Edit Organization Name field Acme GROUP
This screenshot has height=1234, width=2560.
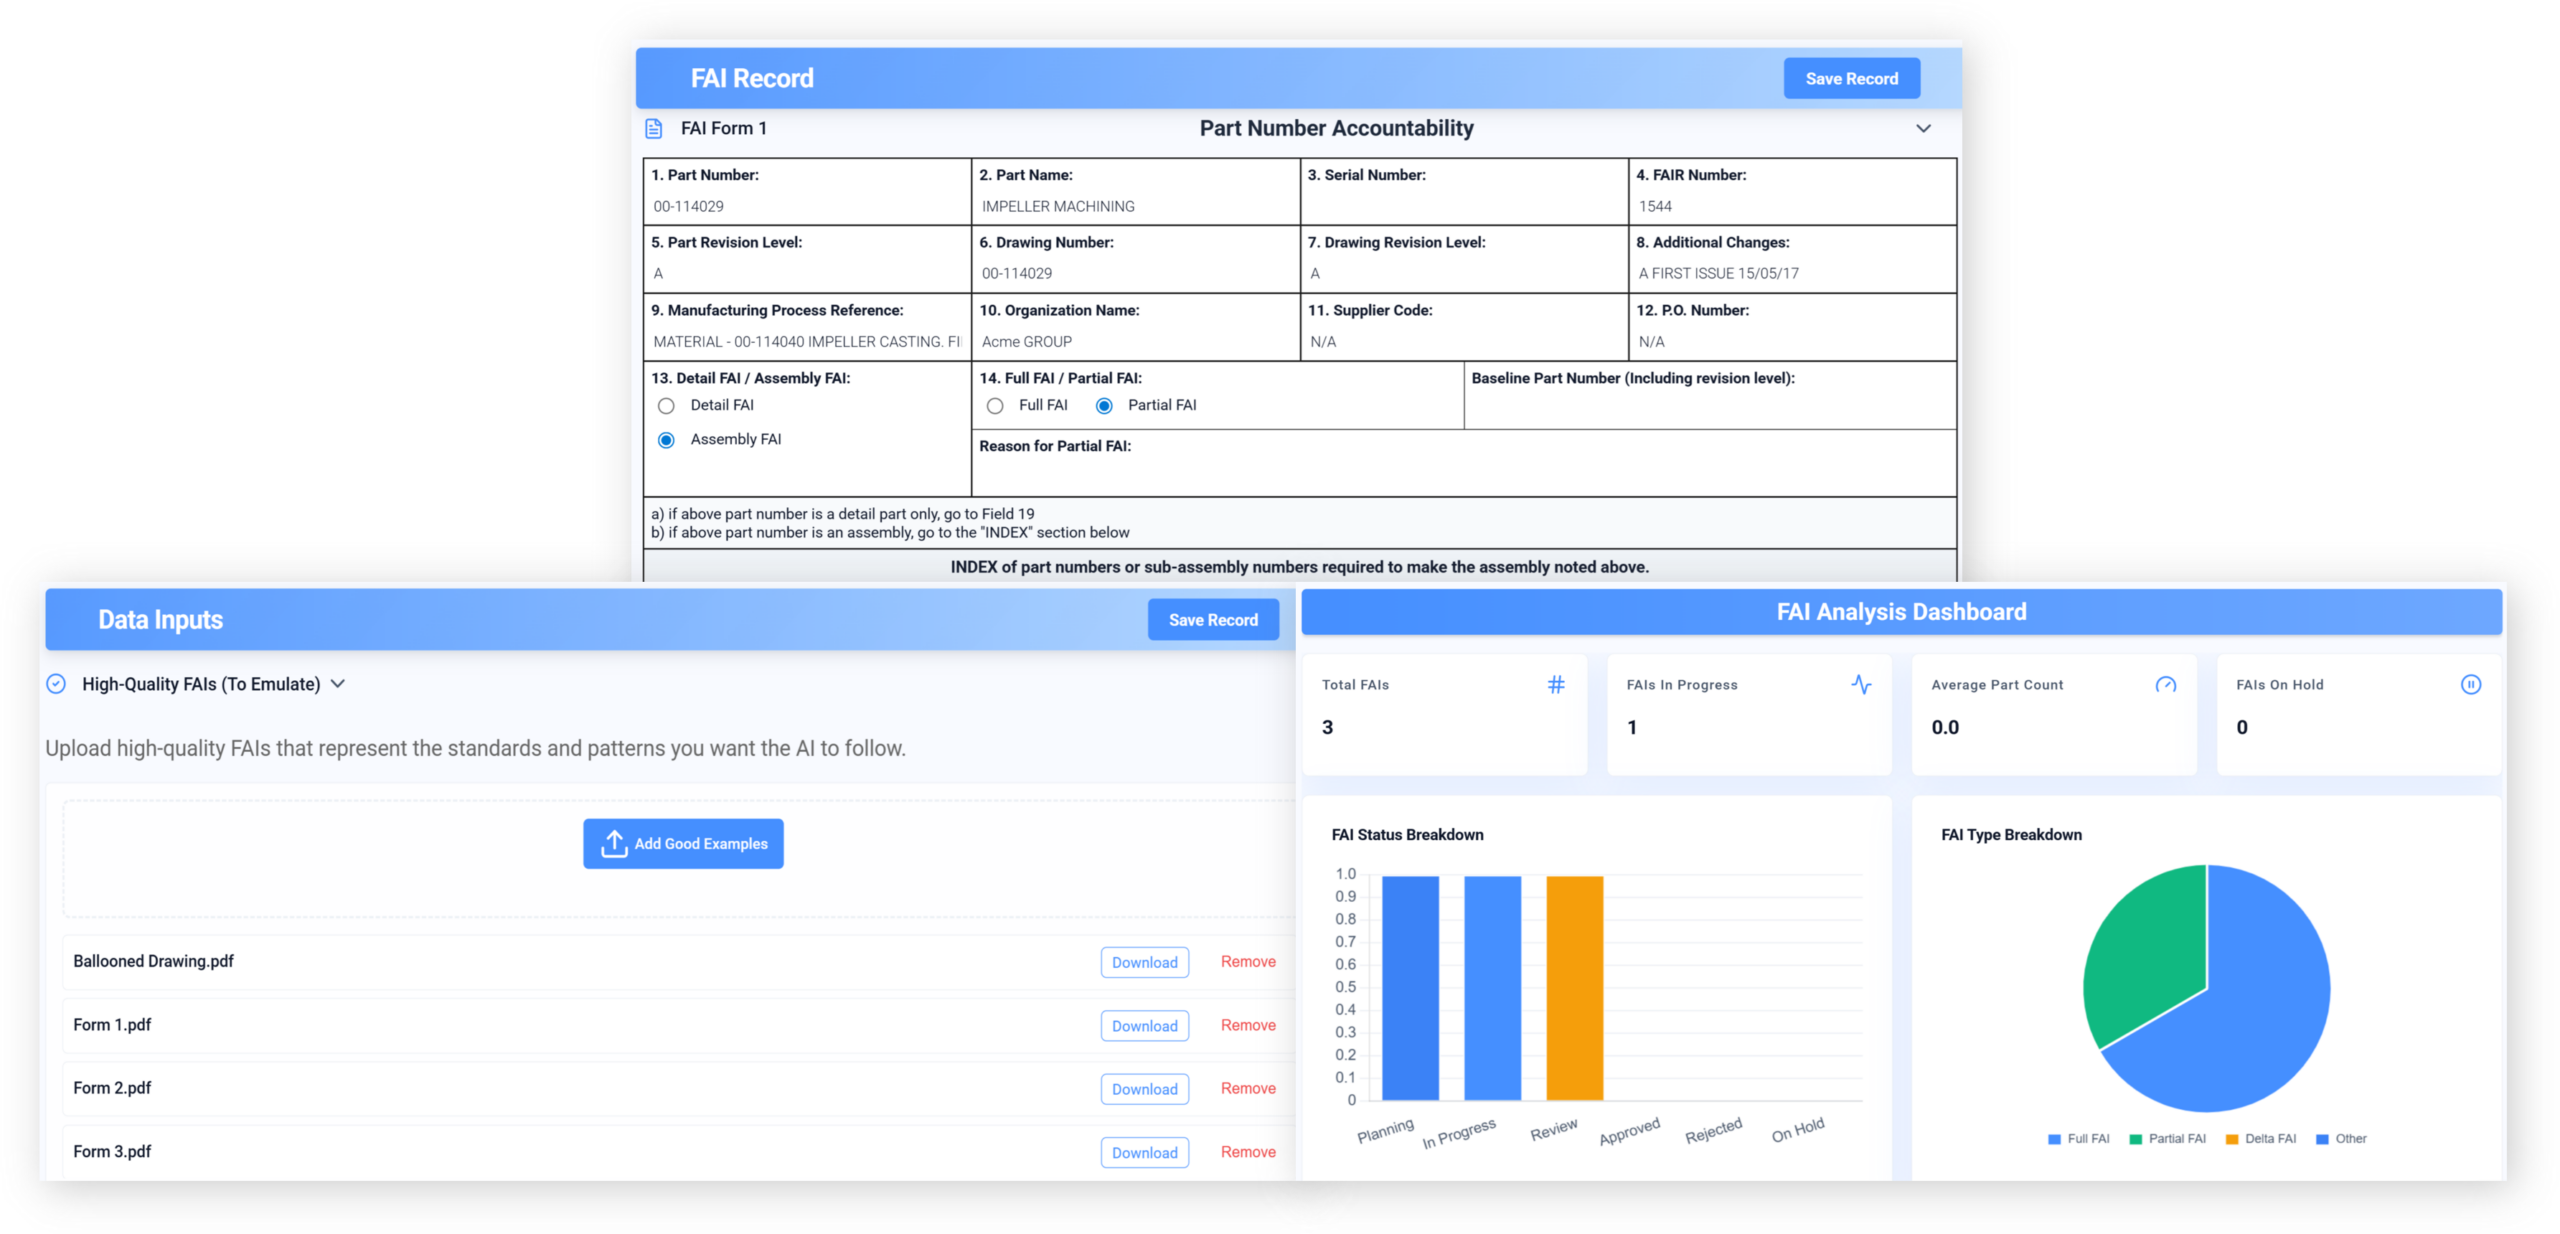coord(1134,341)
